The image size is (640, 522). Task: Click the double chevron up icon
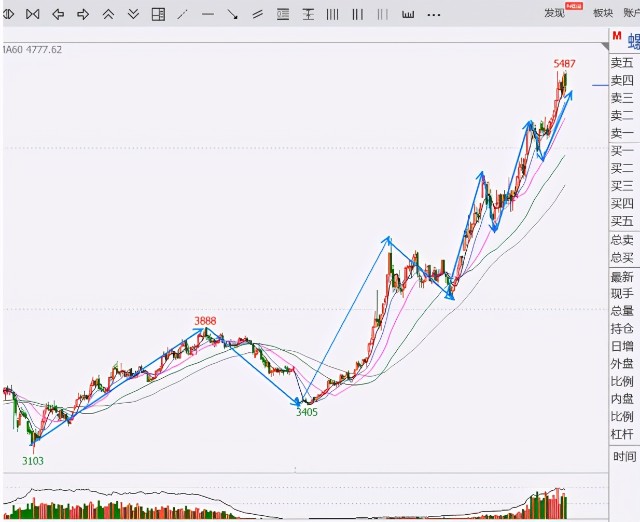click(x=108, y=14)
